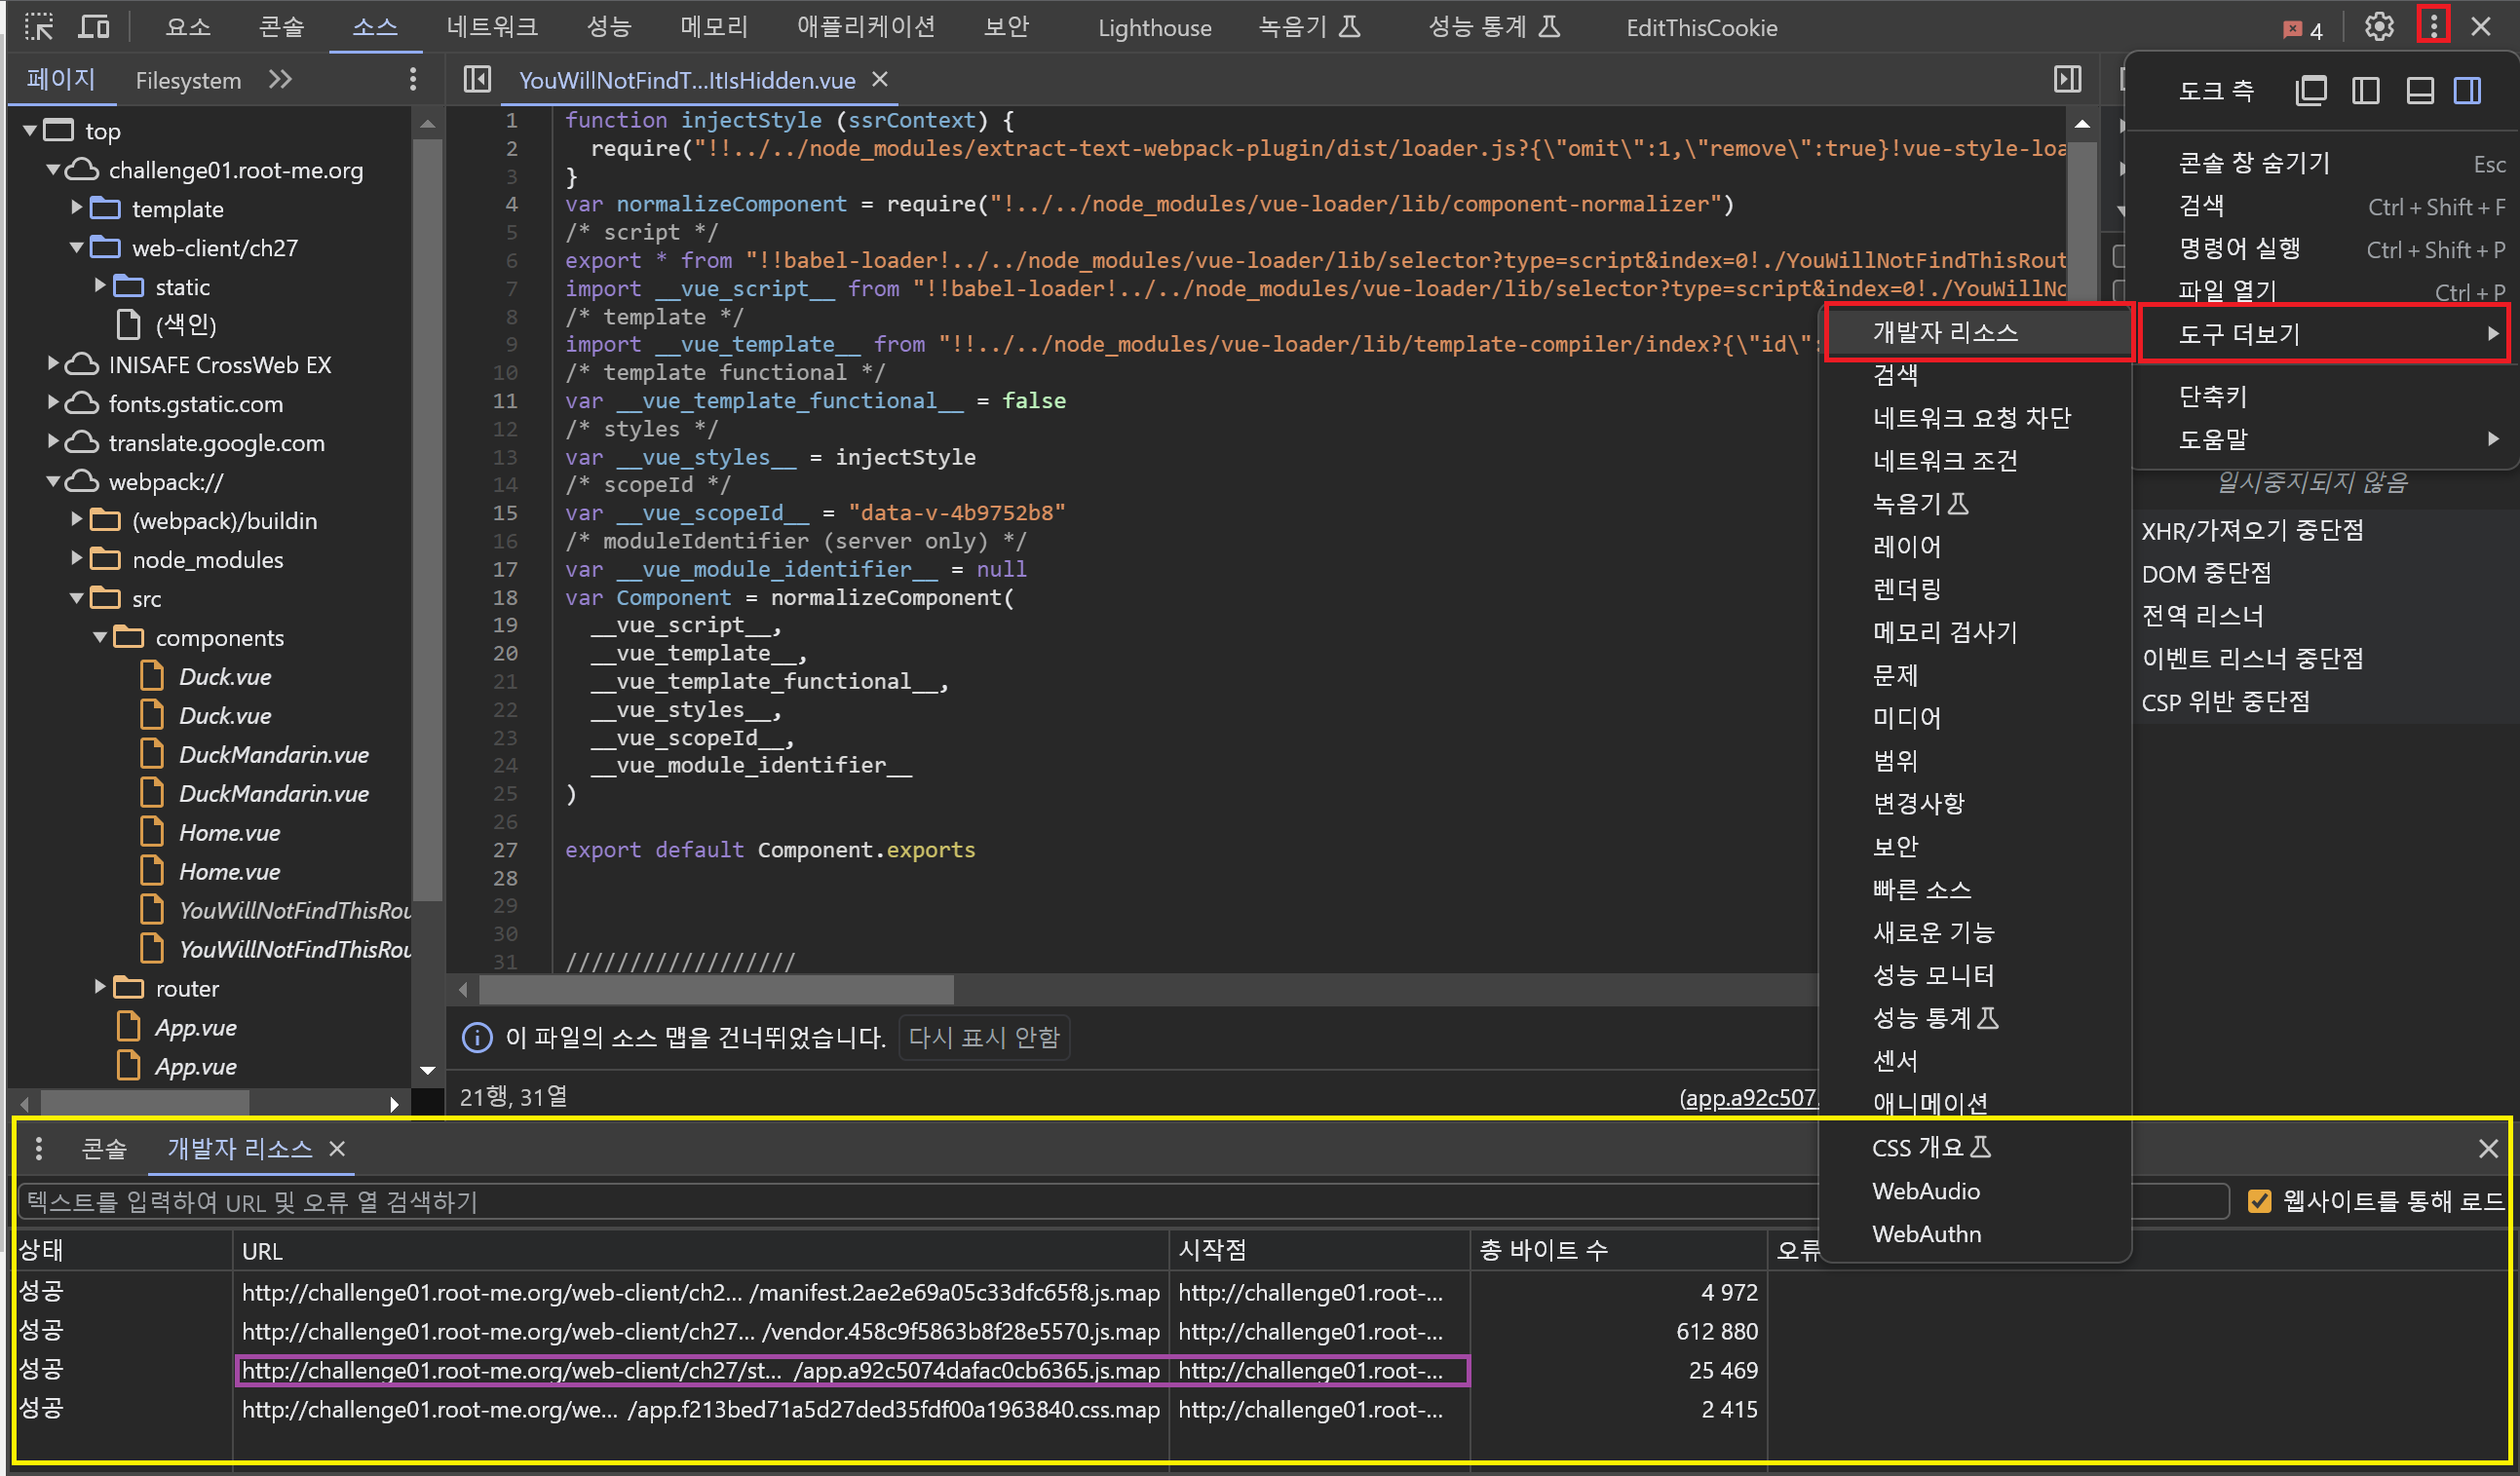Collapse the webpack:// tree node
The height and width of the screenshot is (1476, 2520).
53,482
